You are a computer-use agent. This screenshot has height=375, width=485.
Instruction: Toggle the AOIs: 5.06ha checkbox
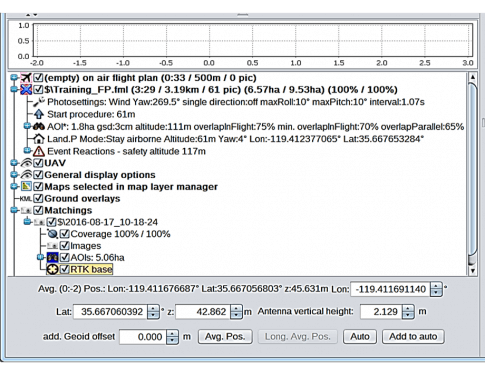pyautogui.click(x=64, y=257)
